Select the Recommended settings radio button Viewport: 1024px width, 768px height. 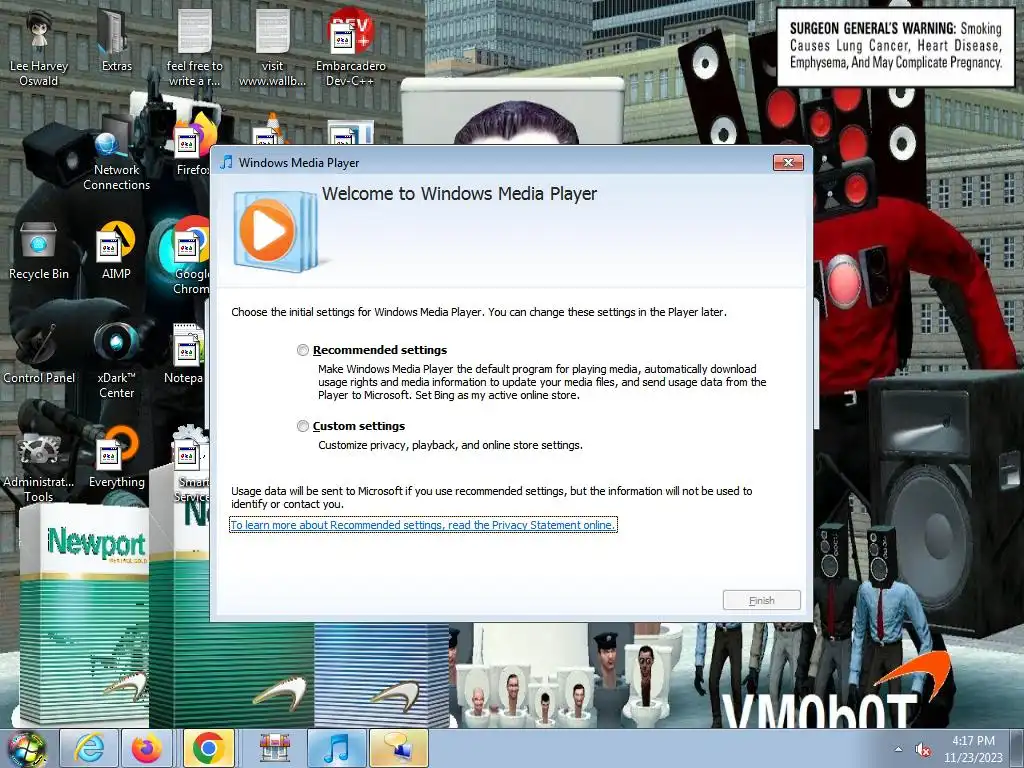click(302, 350)
